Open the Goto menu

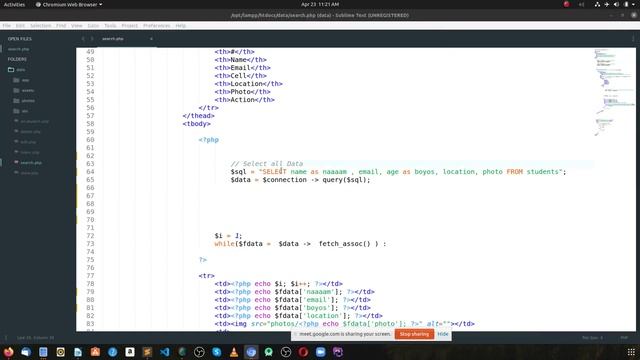[x=93, y=25]
